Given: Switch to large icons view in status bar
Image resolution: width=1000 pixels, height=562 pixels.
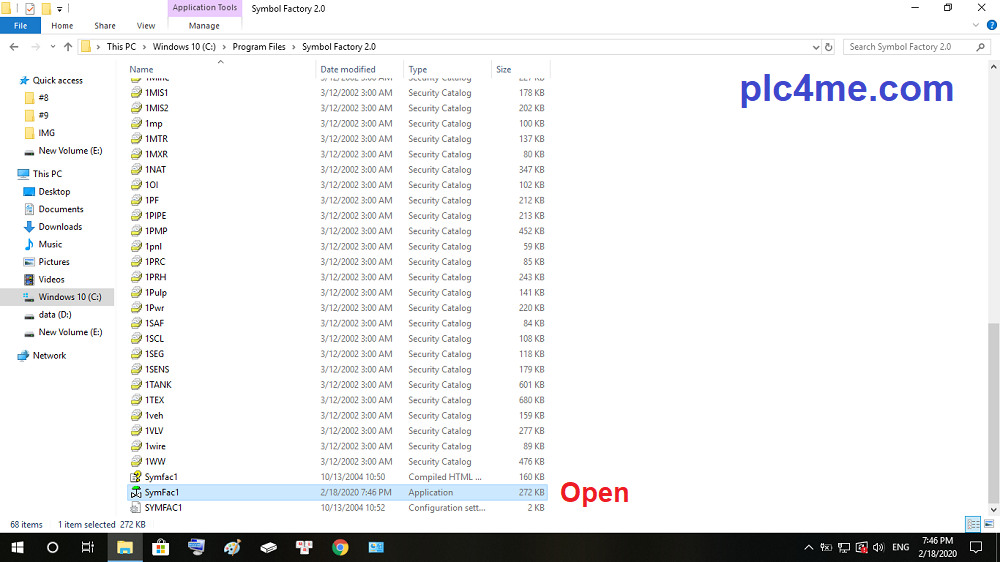Looking at the screenshot, I should tap(989, 524).
